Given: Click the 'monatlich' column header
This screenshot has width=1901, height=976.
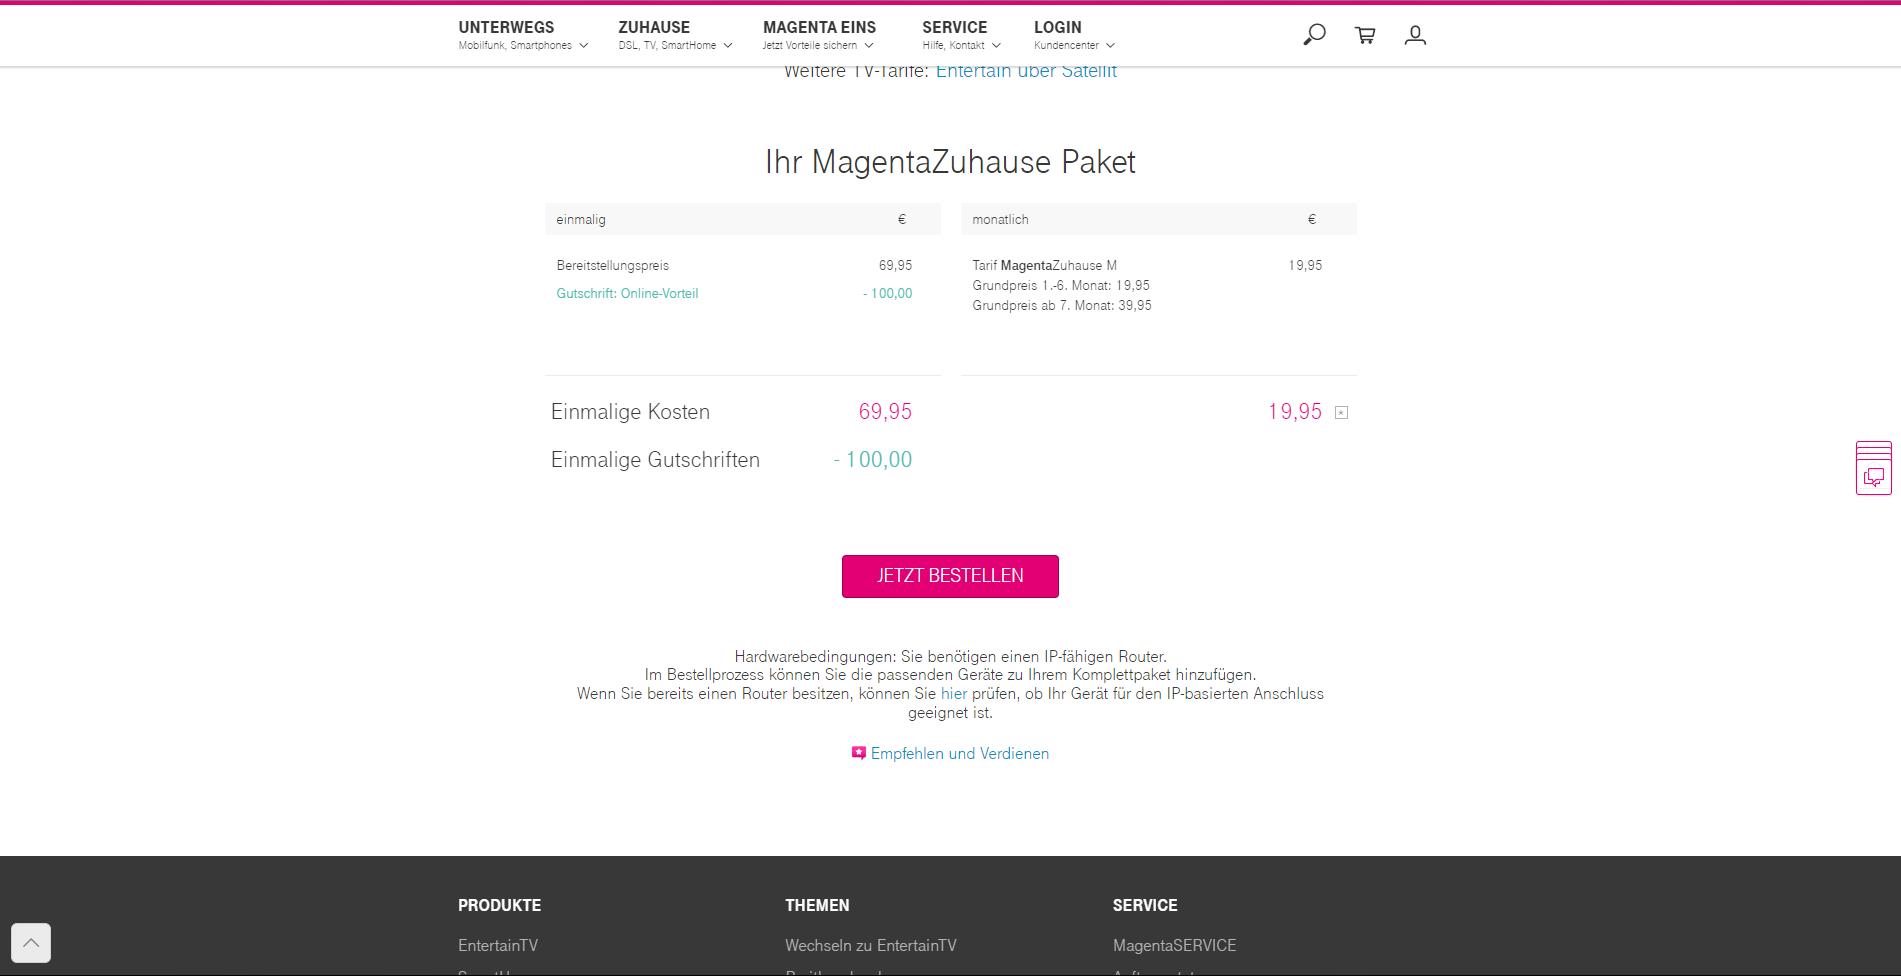Looking at the screenshot, I should (1000, 220).
